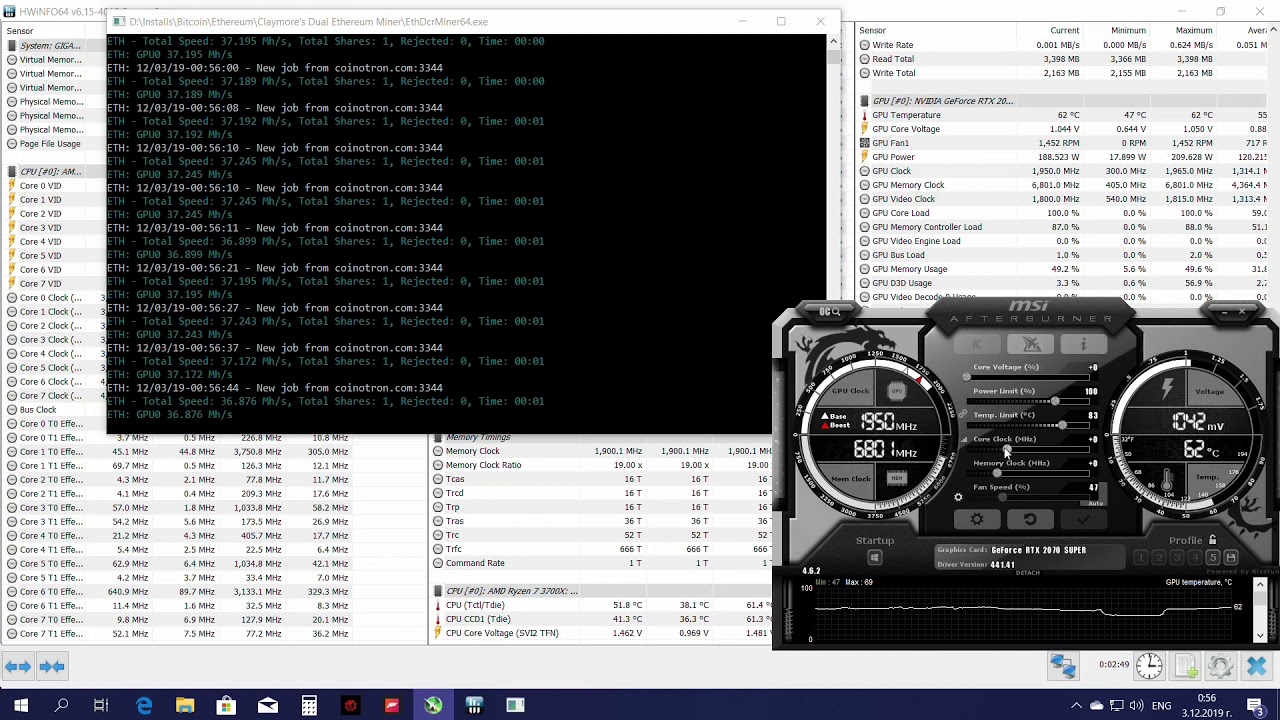
Task: Adjust the Core Voltage slider
Action: pos(1030,376)
